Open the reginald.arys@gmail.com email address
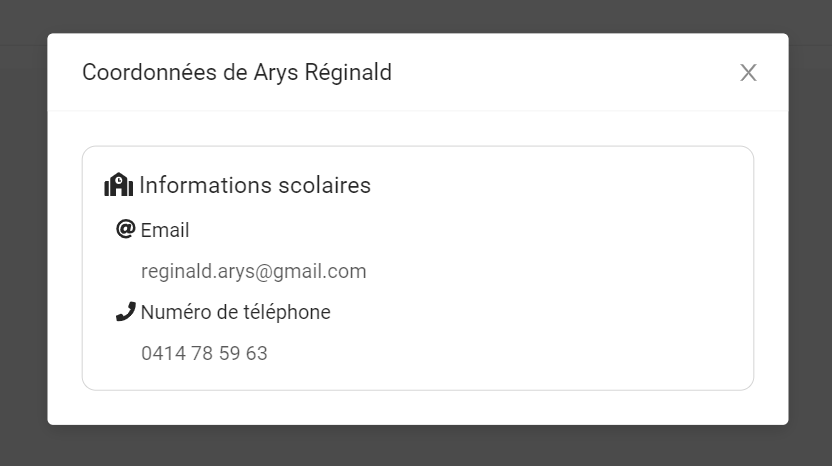 (254, 271)
